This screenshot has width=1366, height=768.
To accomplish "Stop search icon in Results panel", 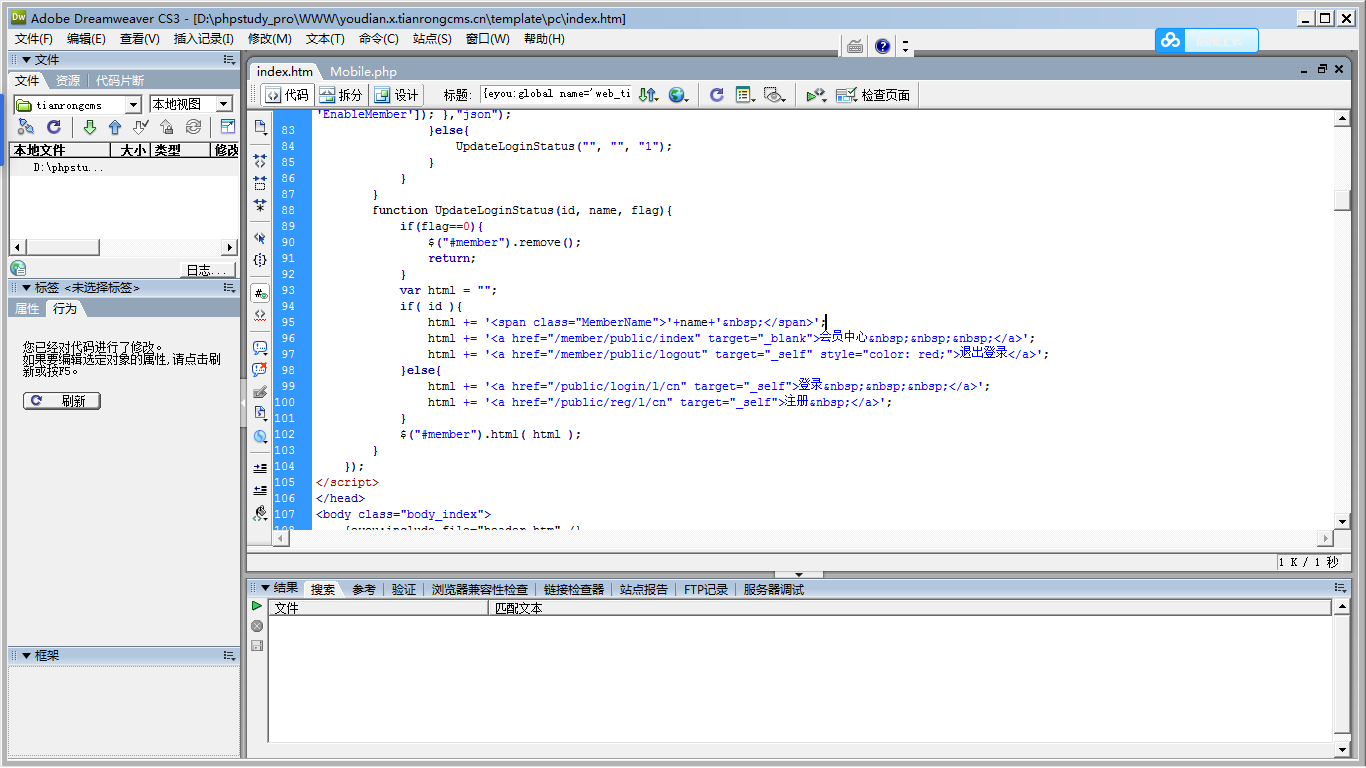I will [257, 626].
